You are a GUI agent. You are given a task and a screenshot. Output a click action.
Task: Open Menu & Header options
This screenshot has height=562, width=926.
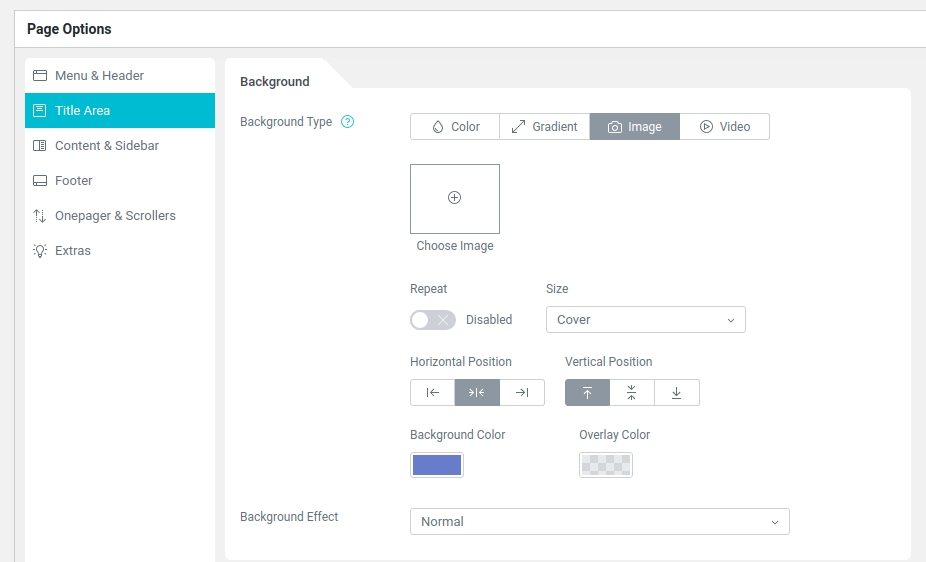coord(99,76)
